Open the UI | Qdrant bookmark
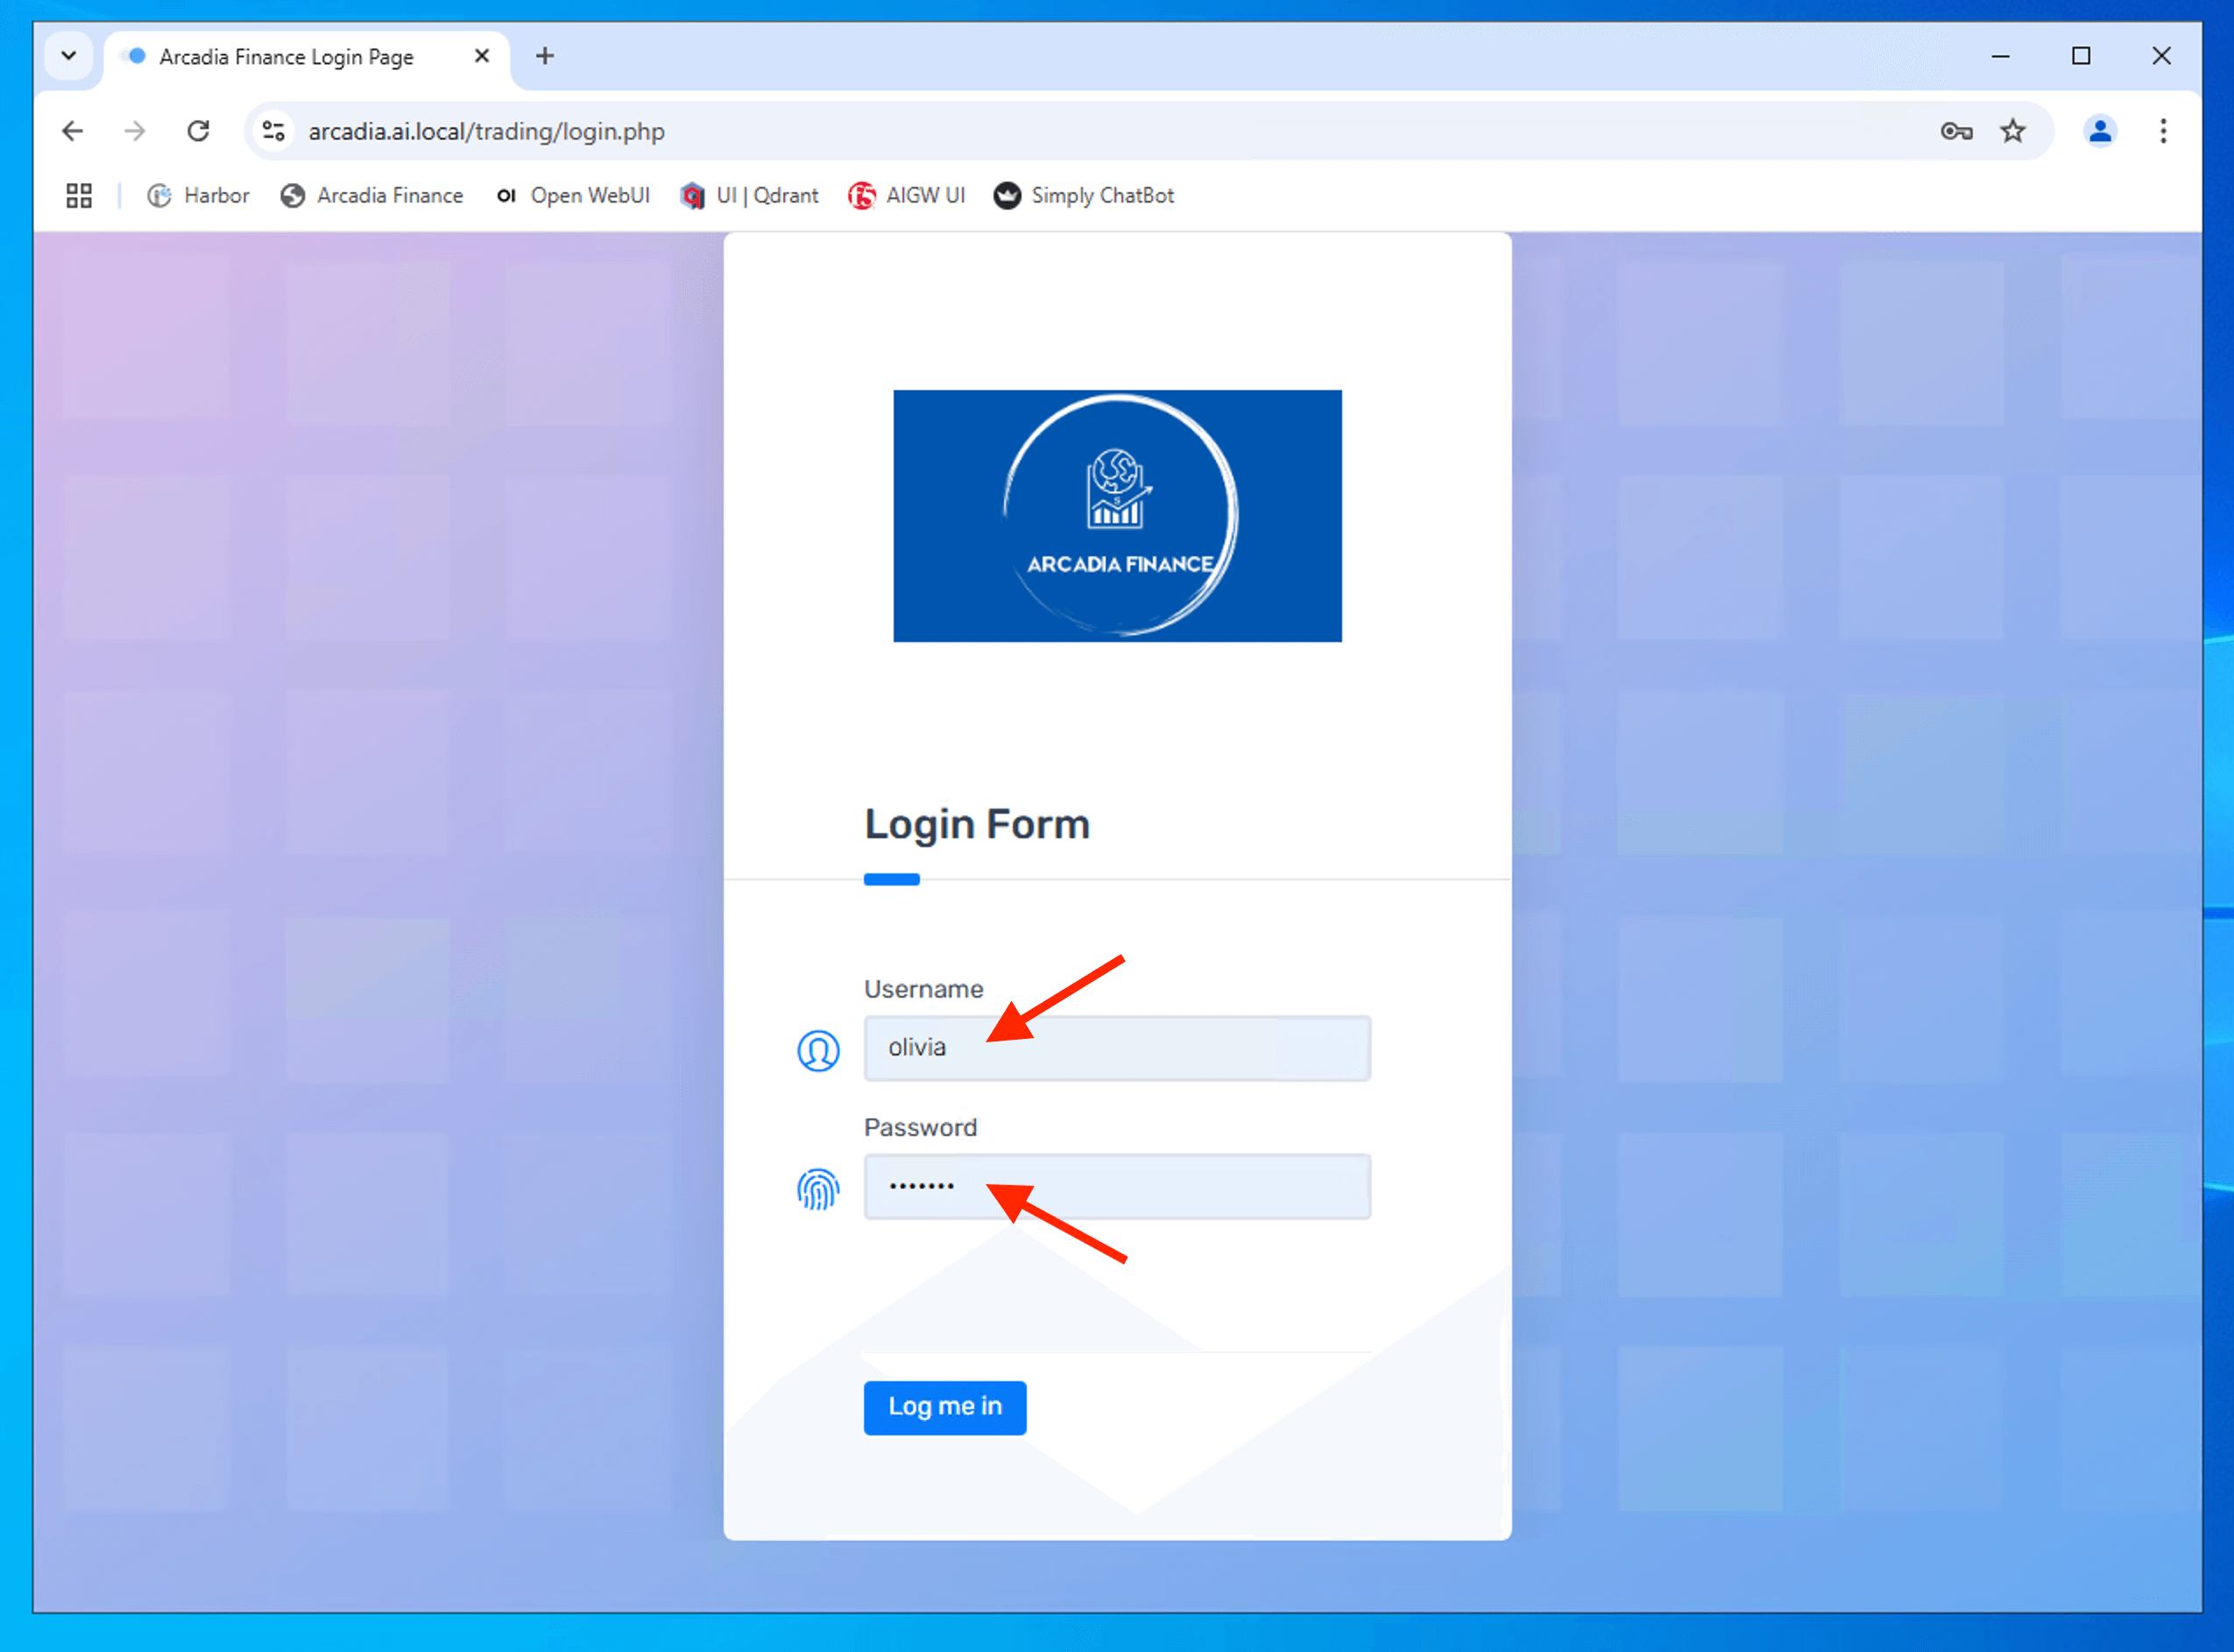Image resolution: width=2234 pixels, height=1652 pixels. (749, 196)
